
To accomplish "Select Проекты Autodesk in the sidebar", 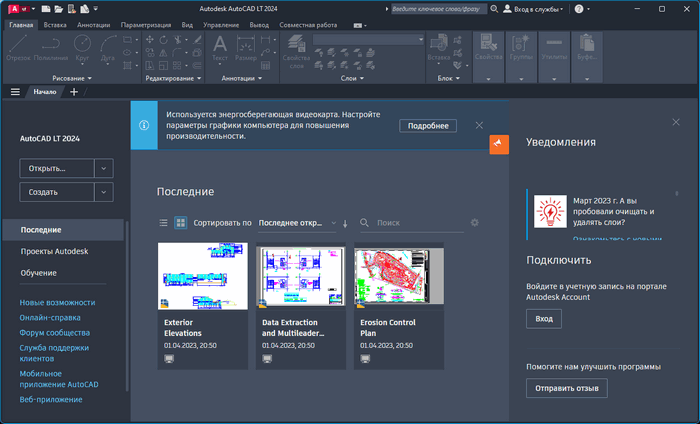I will [x=54, y=251].
